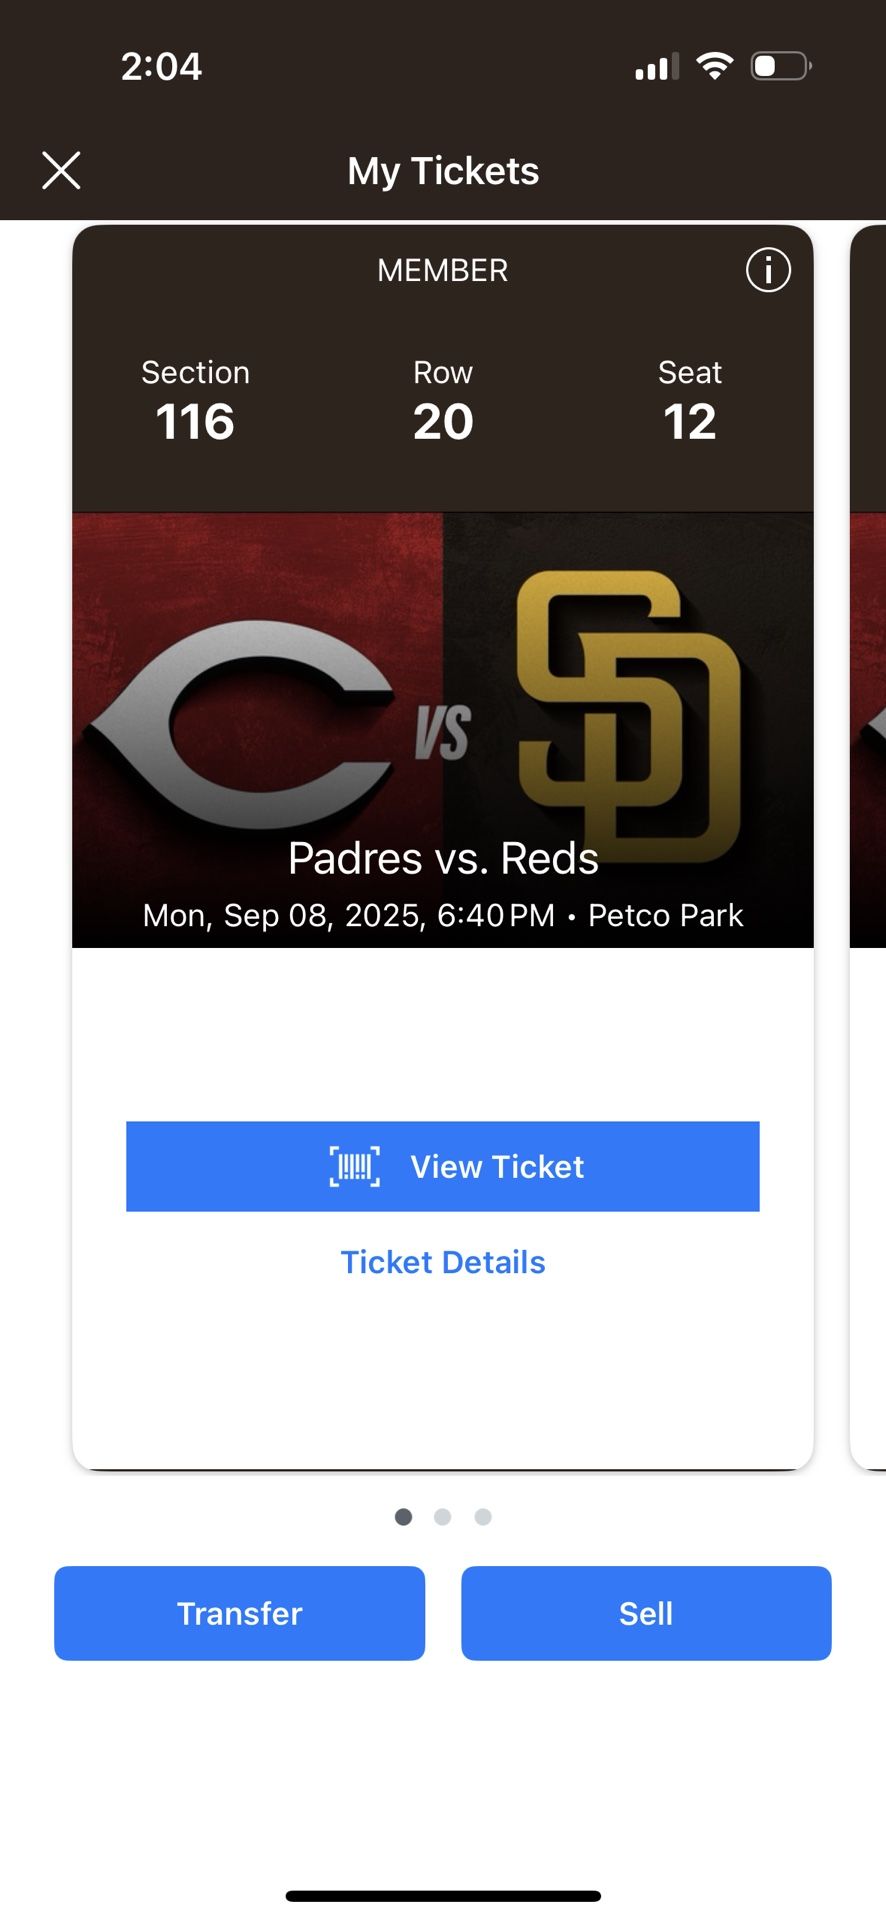The width and height of the screenshot is (886, 1920).
Task: Tap the Wi-Fi status icon
Action: tap(715, 66)
